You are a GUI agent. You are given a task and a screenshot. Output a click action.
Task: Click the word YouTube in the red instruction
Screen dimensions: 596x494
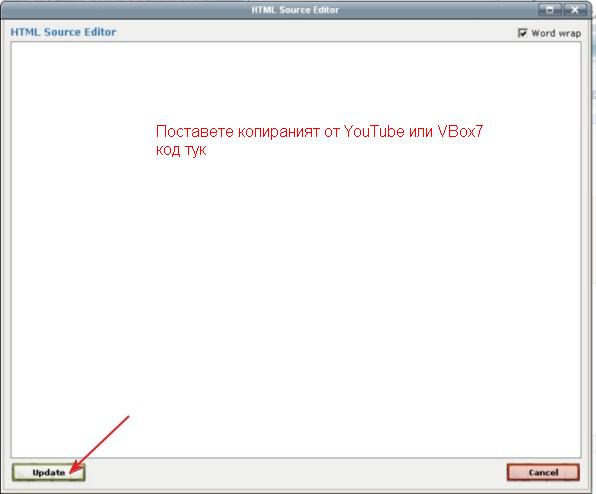point(374,131)
